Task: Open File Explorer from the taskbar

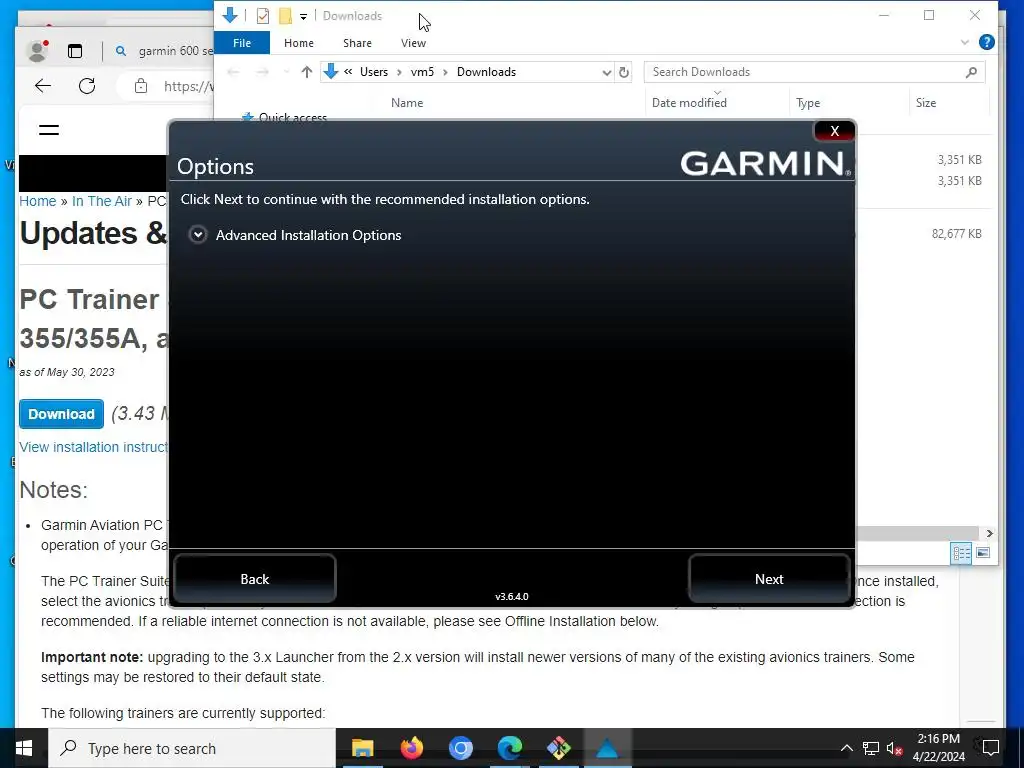Action: 362,748
